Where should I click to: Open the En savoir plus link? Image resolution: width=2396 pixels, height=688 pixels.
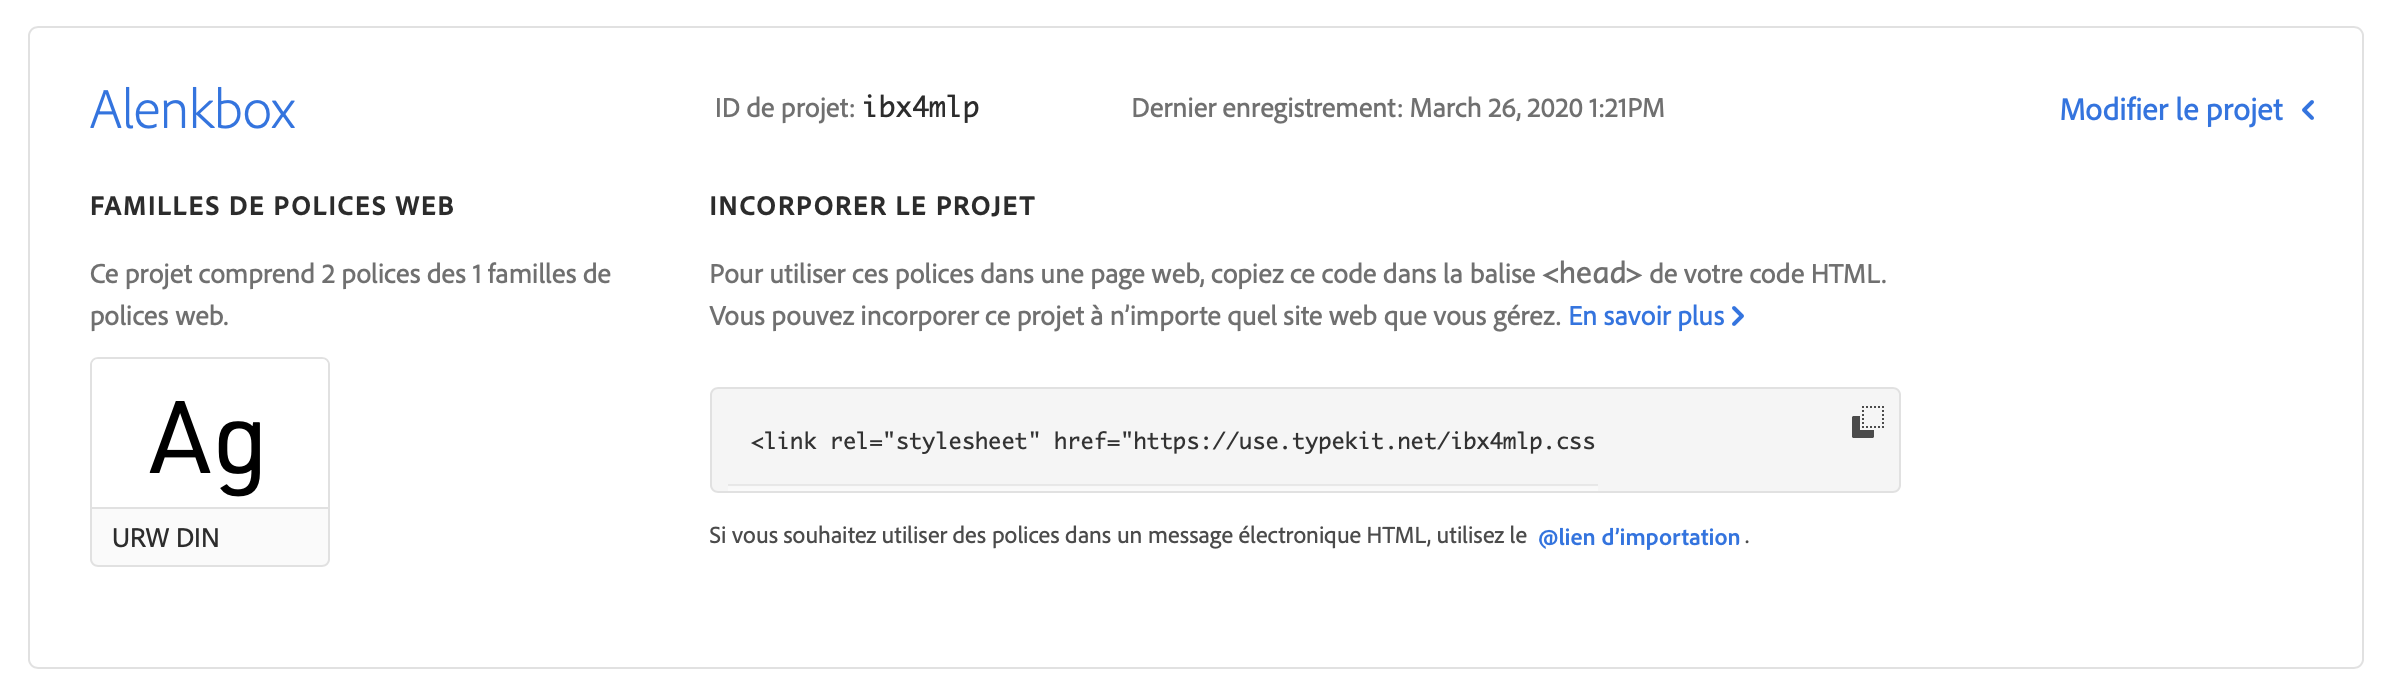pyautogui.click(x=1646, y=316)
